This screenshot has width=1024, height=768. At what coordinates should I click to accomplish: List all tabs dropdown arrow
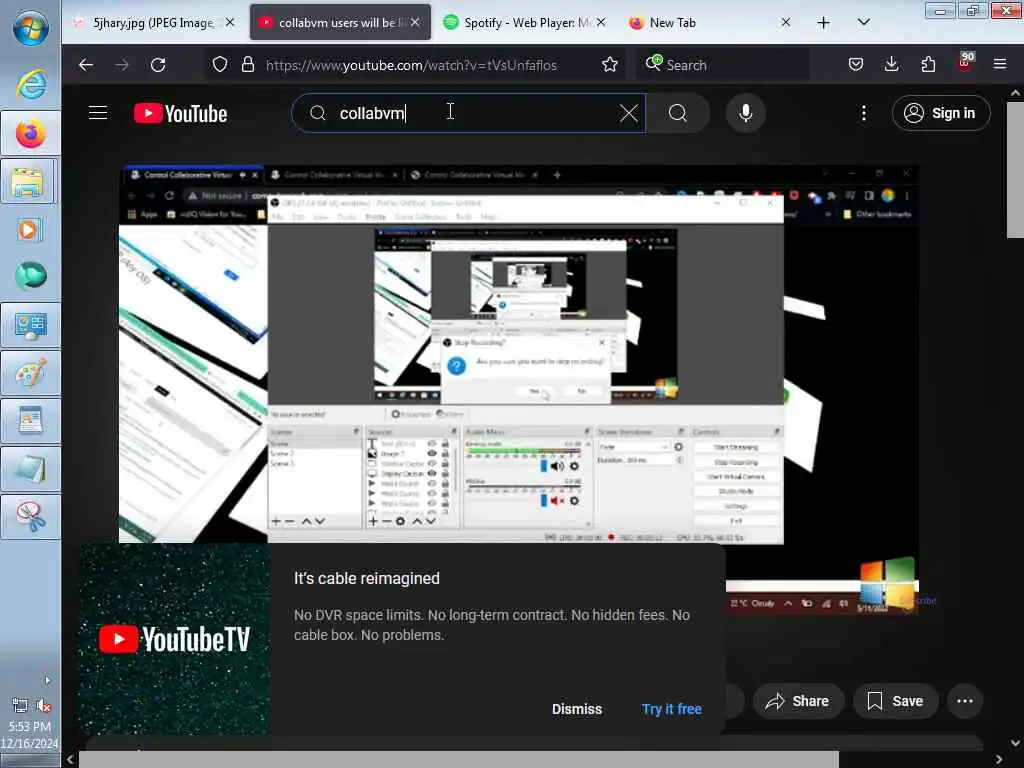[x=863, y=23]
